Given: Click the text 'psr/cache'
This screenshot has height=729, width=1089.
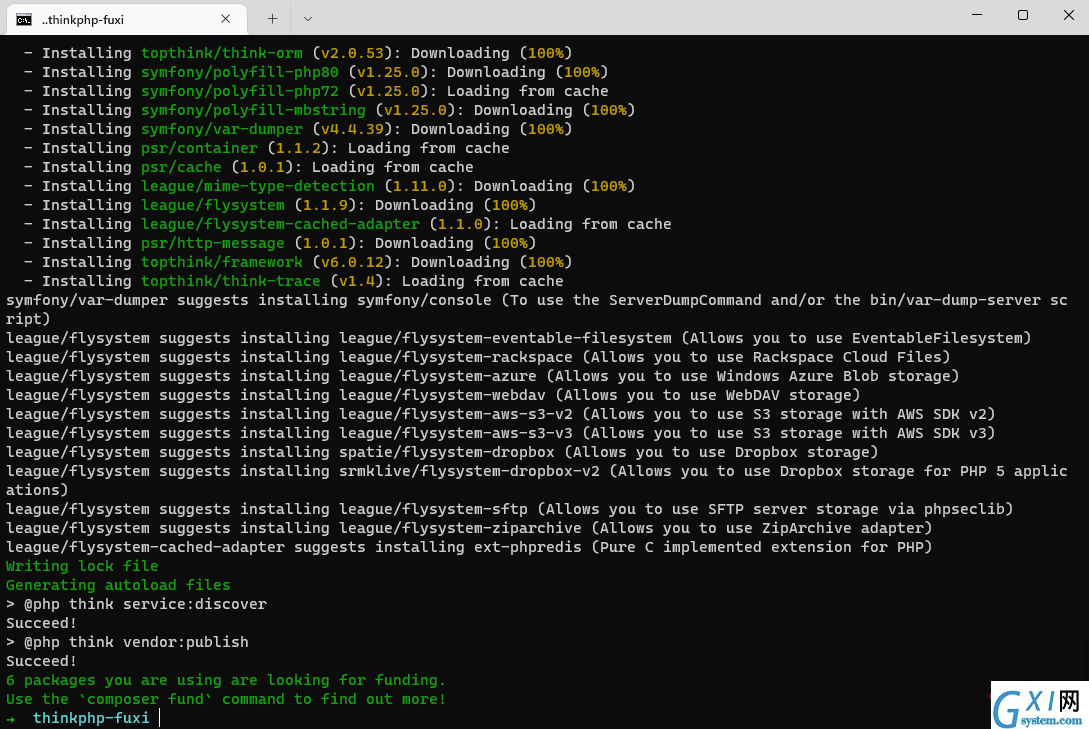Looking at the screenshot, I should tap(181, 167).
